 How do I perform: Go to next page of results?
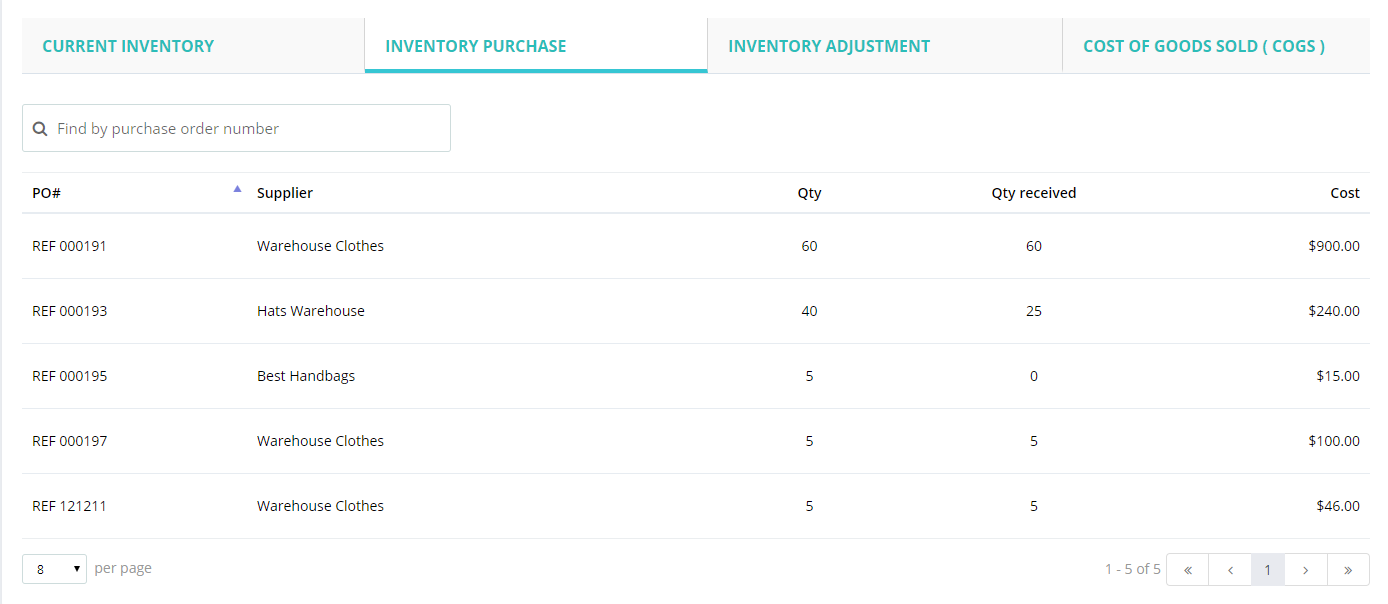pyautogui.click(x=1306, y=569)
